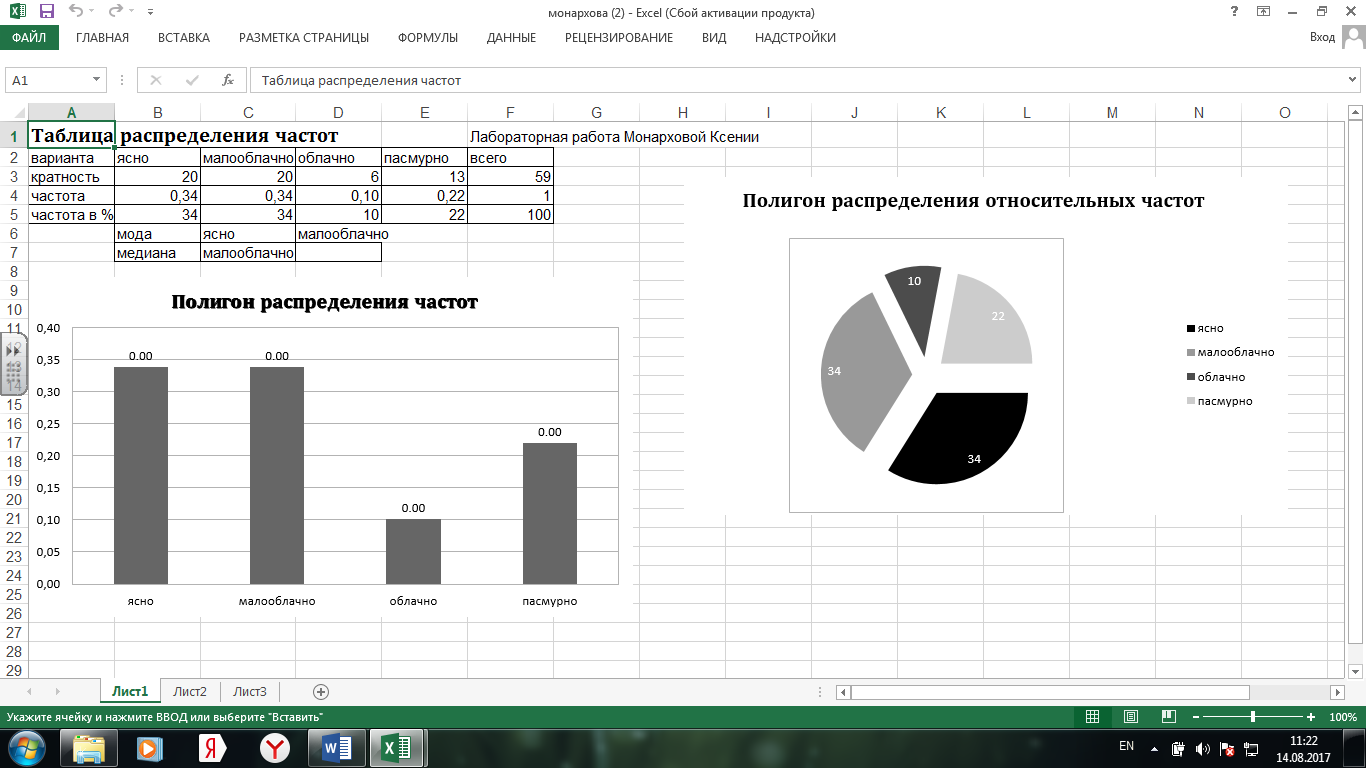Select row 3 header
Image resolution: width=1366 pixels, height=768 pixels.
tap(14, 176)
